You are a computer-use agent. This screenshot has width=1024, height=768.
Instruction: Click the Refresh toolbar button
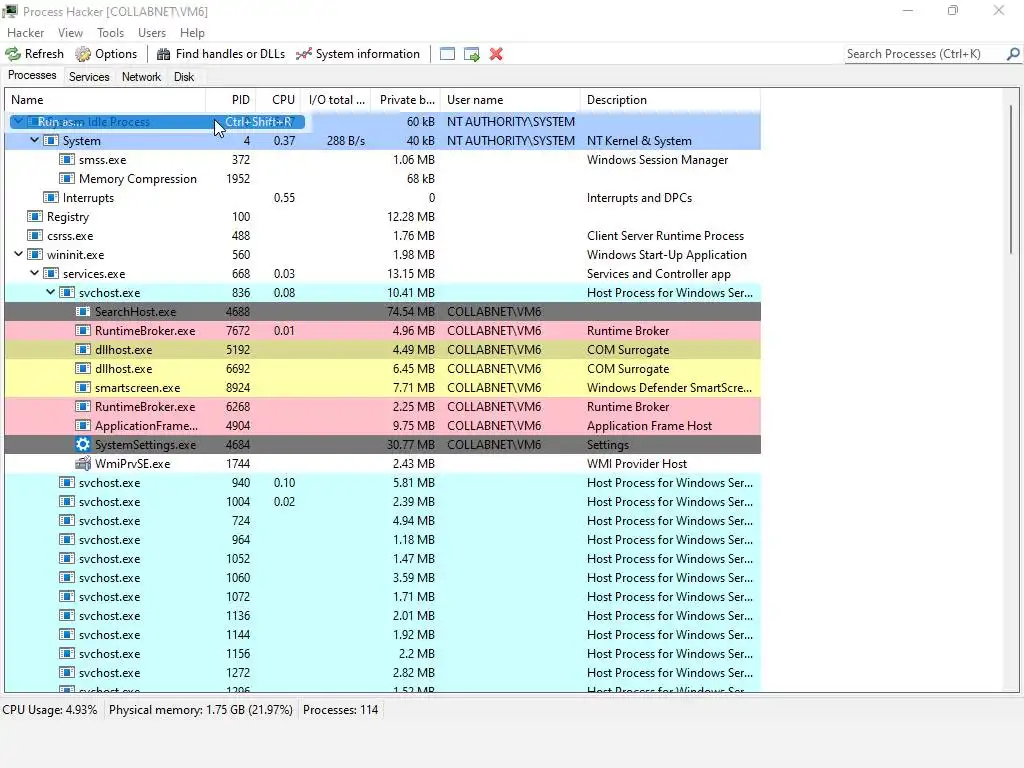point(35,54)
